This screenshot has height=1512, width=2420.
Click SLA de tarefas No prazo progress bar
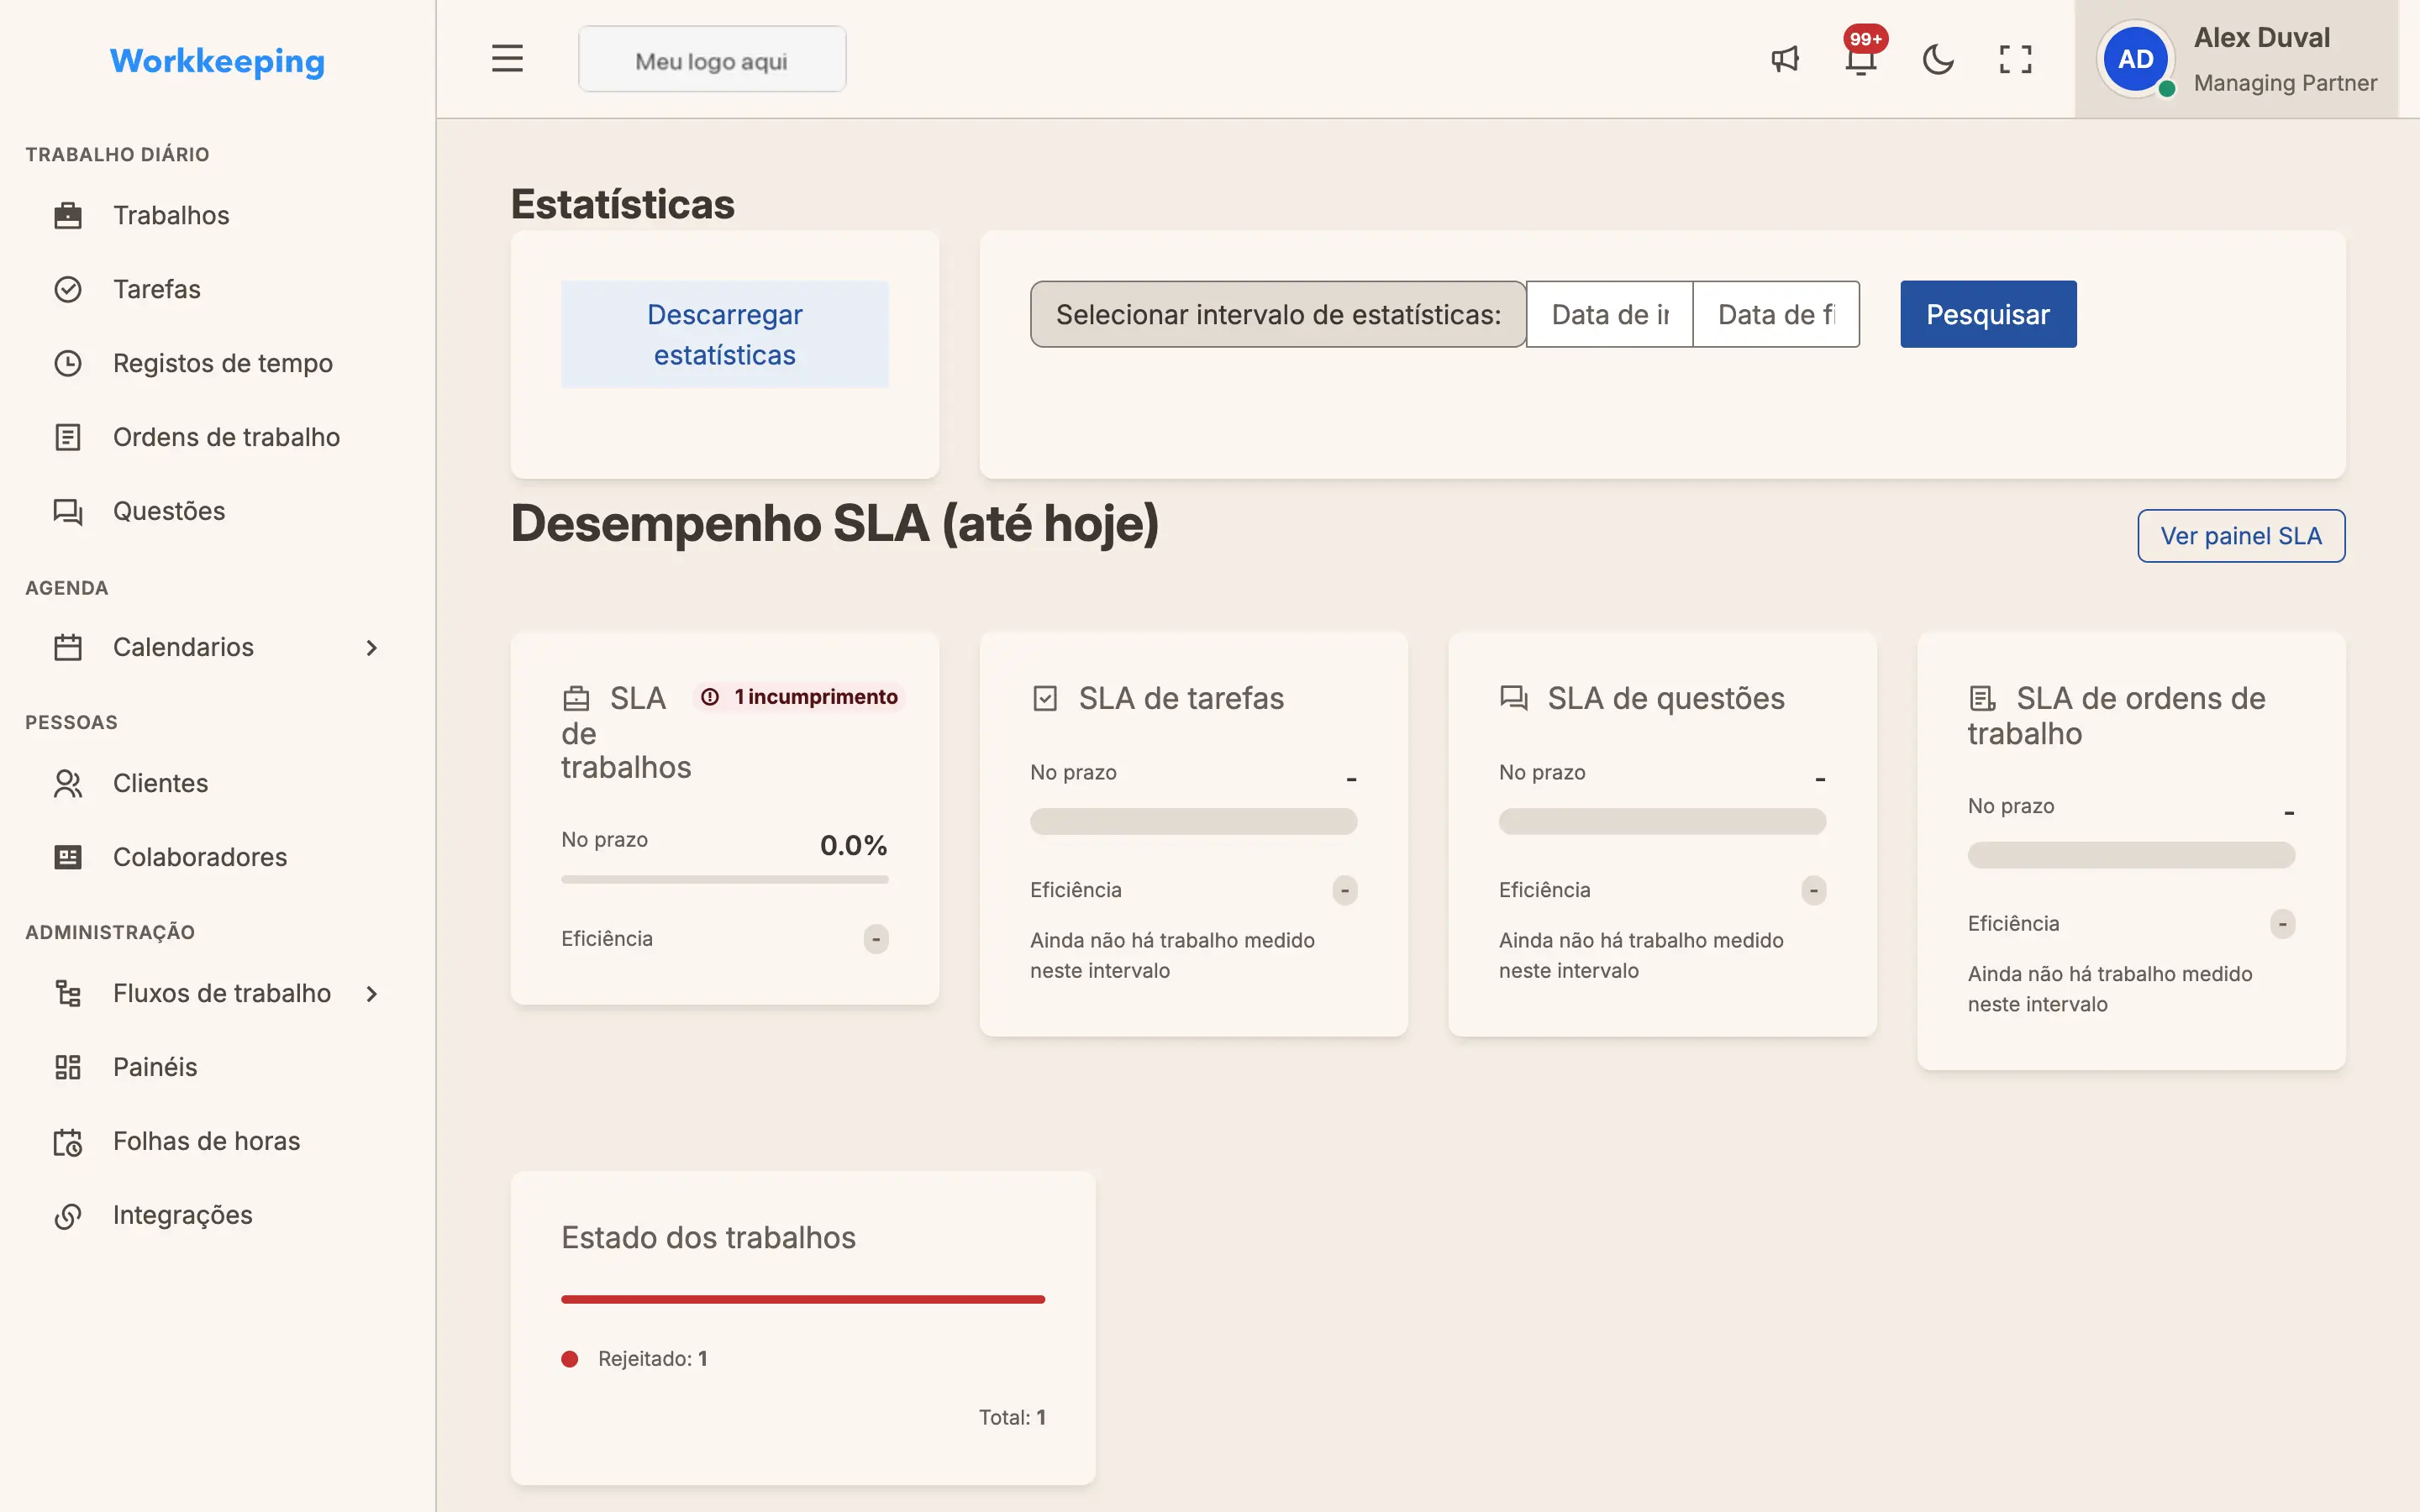click(x=1193, y=822)
